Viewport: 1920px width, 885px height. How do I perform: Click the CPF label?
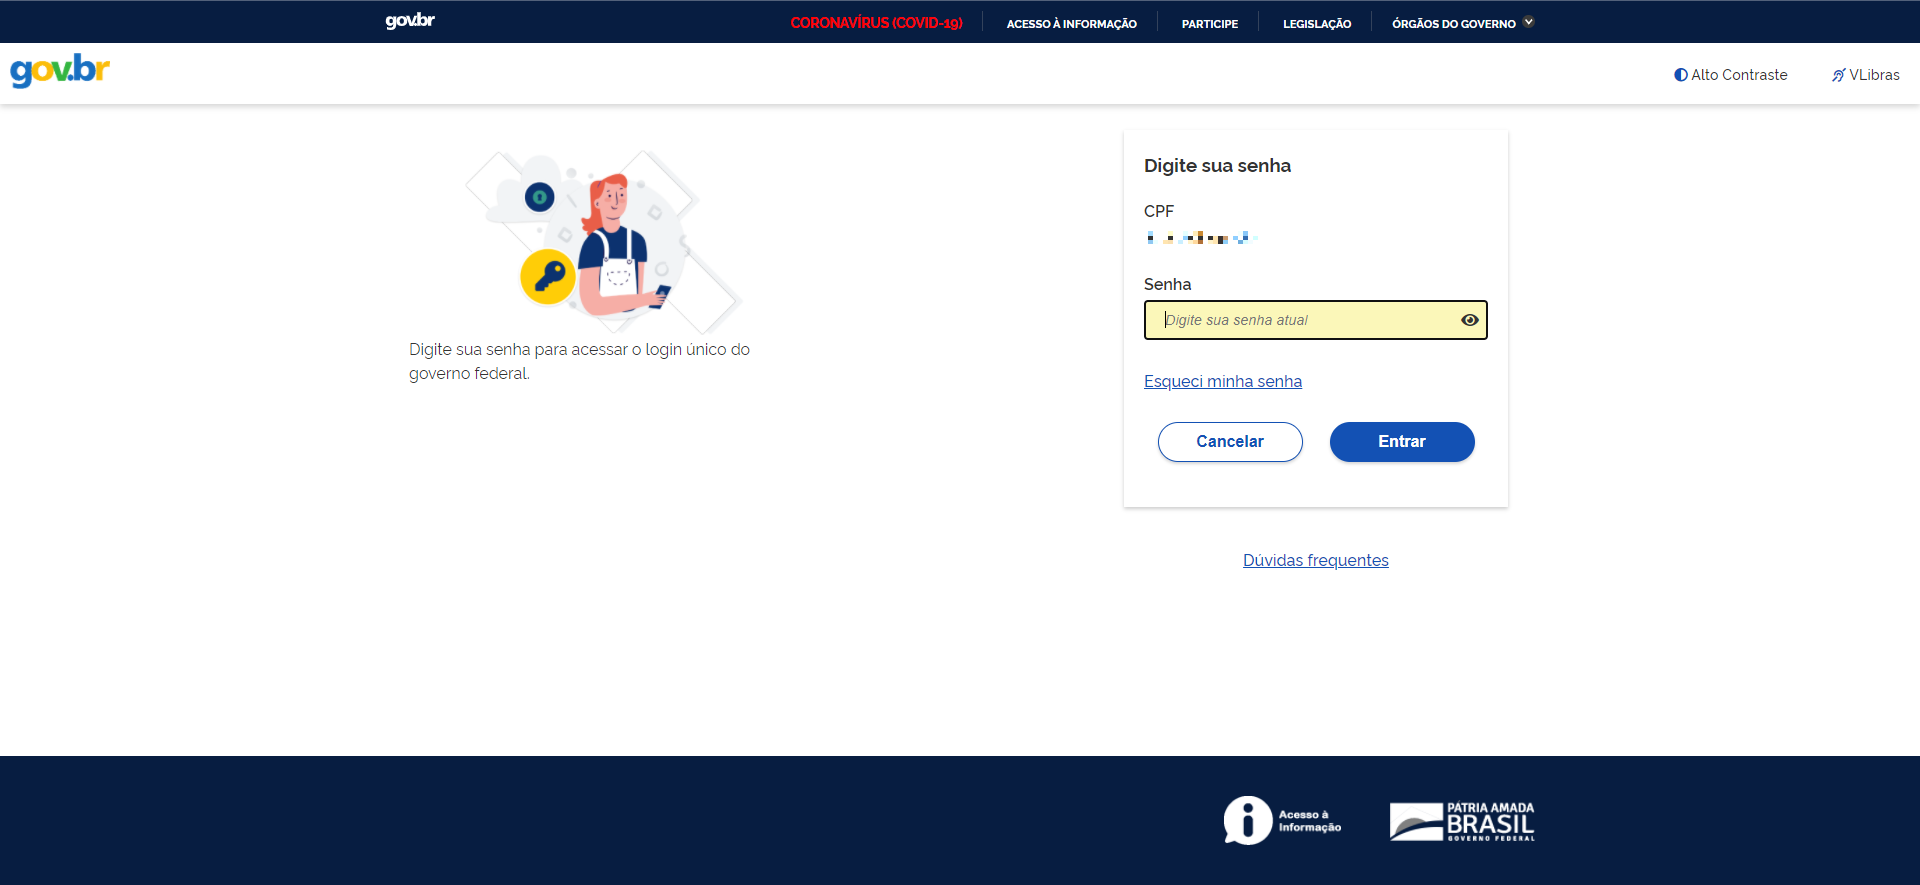pyautogui.click(x=1159, y=211)
